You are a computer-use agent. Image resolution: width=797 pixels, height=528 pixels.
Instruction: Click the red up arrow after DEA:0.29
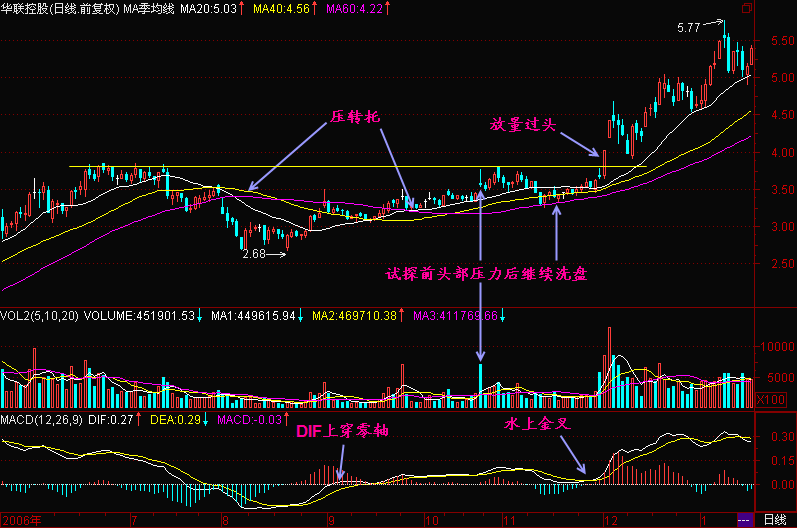(x=207, y=417)
